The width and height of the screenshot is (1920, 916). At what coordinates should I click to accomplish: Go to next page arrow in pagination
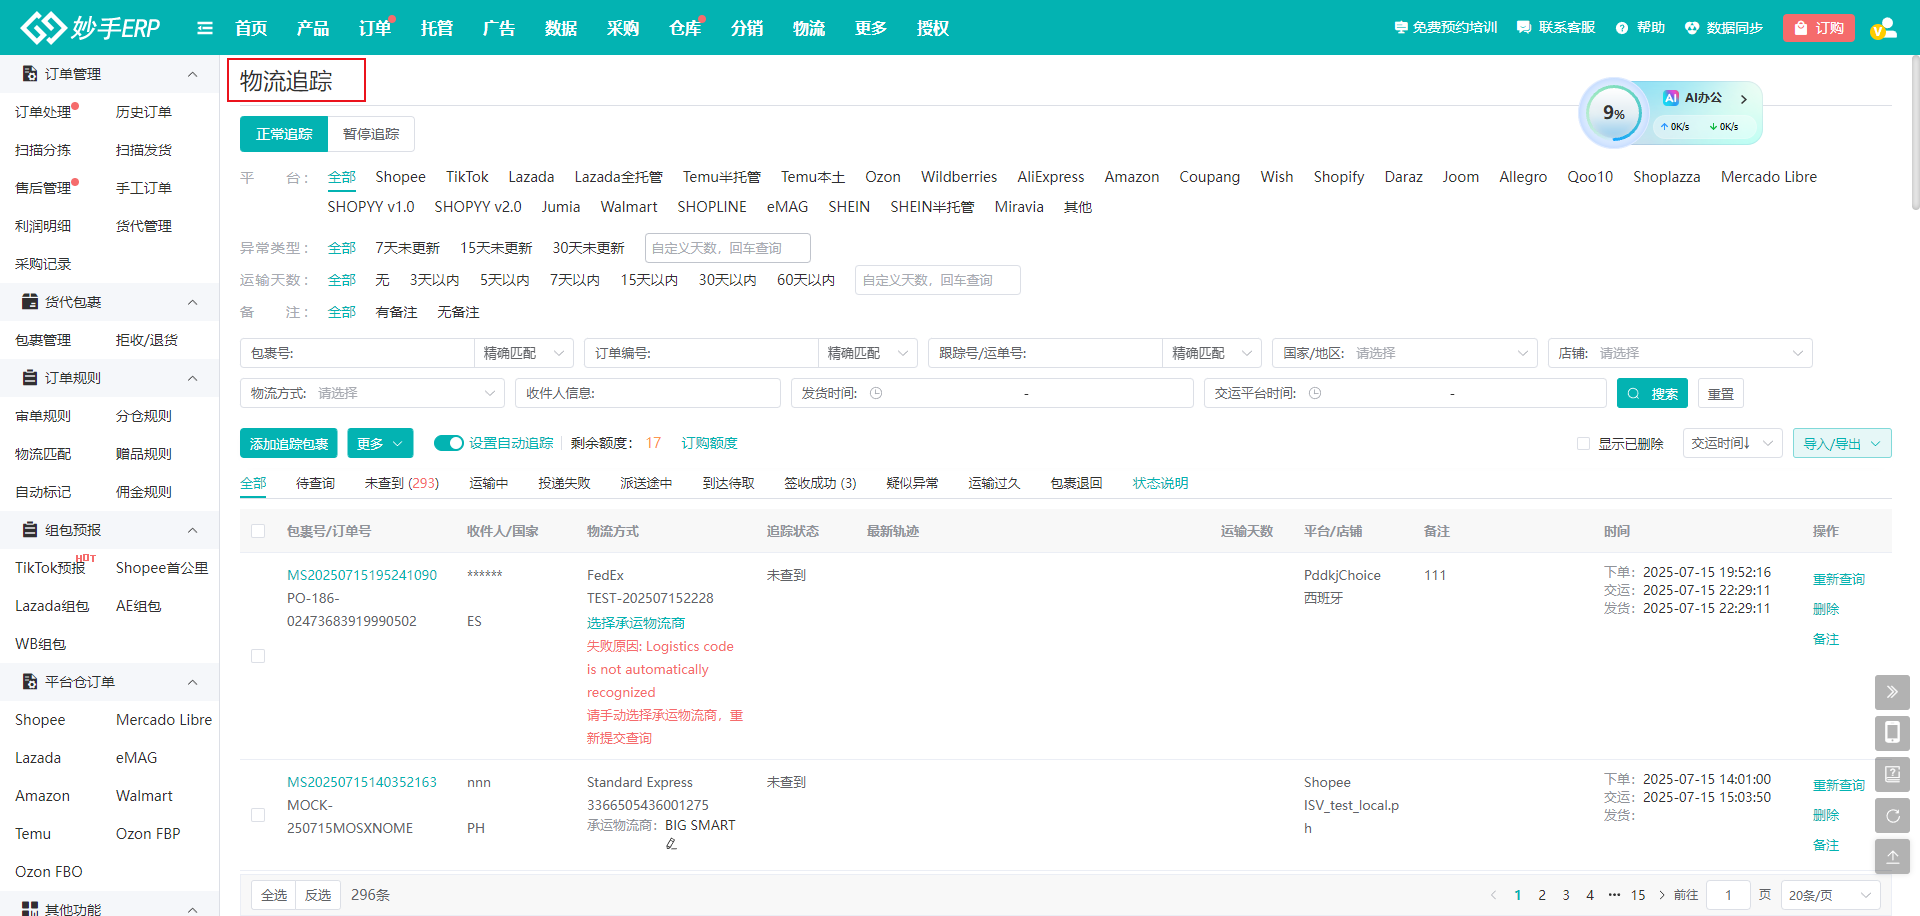(1662, 895)
